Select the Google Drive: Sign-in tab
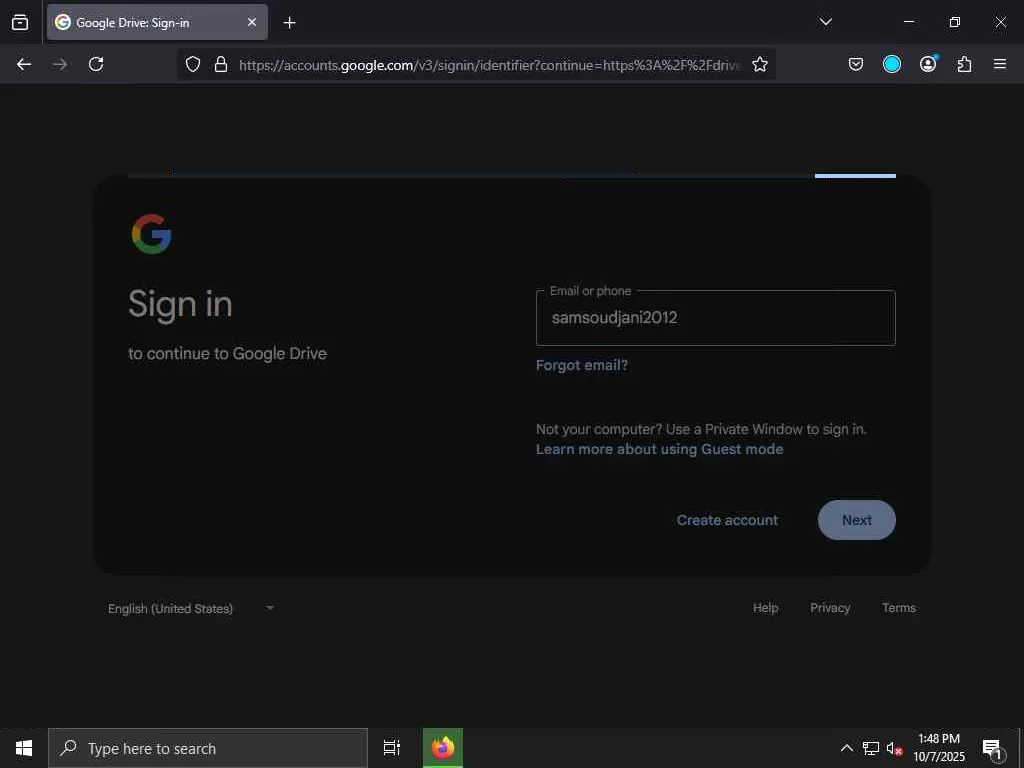1024x768 pixels. (x=157, y=22)
